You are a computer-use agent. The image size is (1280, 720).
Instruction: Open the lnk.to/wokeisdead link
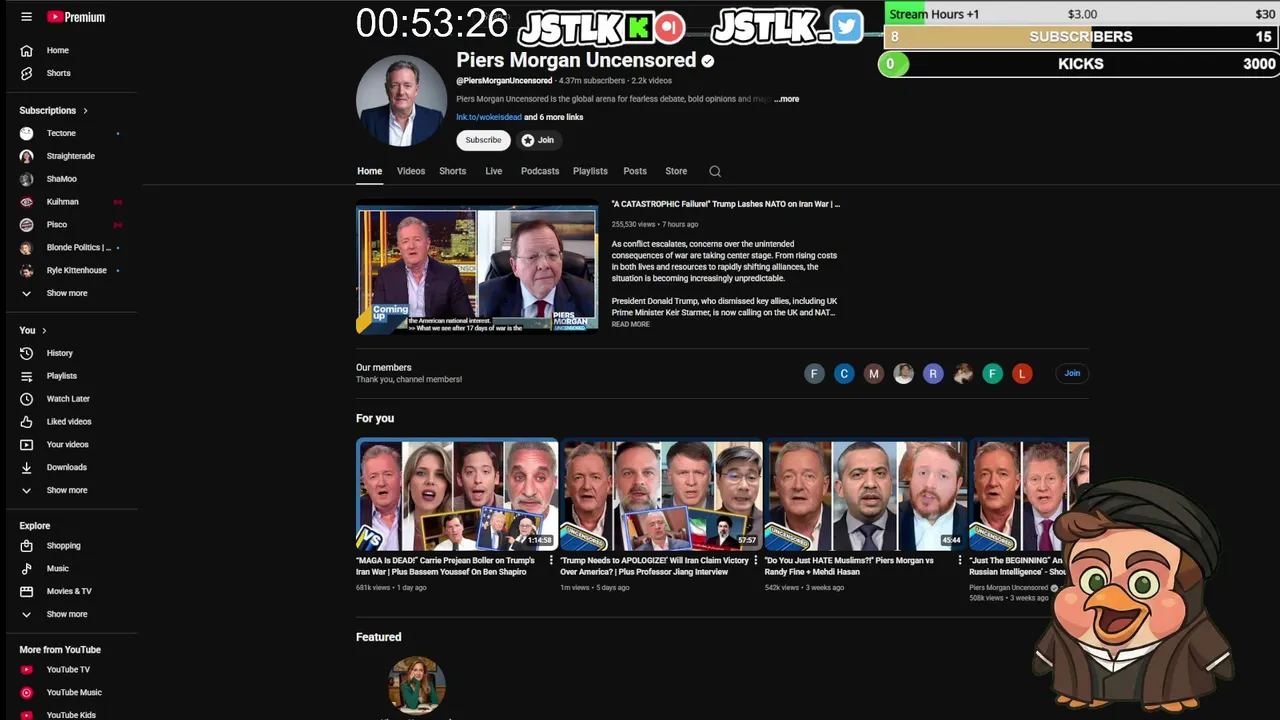coord(489,117)
